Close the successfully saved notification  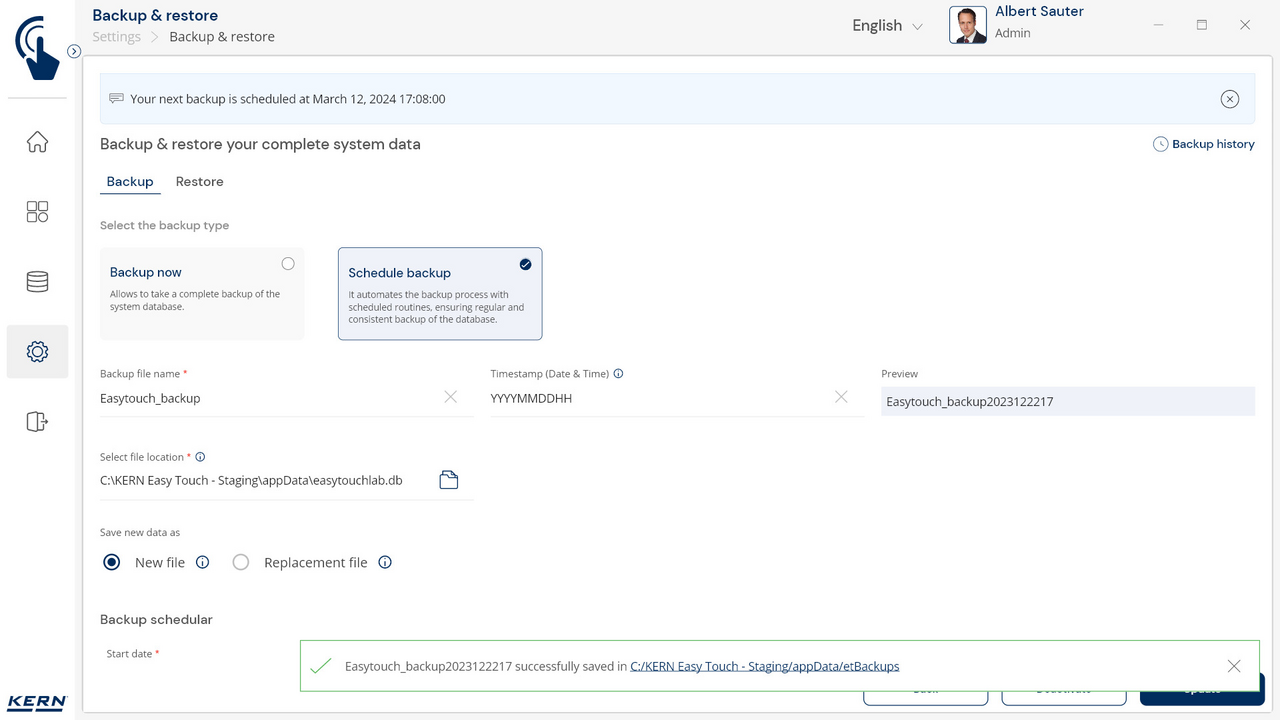[x=1233, y=666]
